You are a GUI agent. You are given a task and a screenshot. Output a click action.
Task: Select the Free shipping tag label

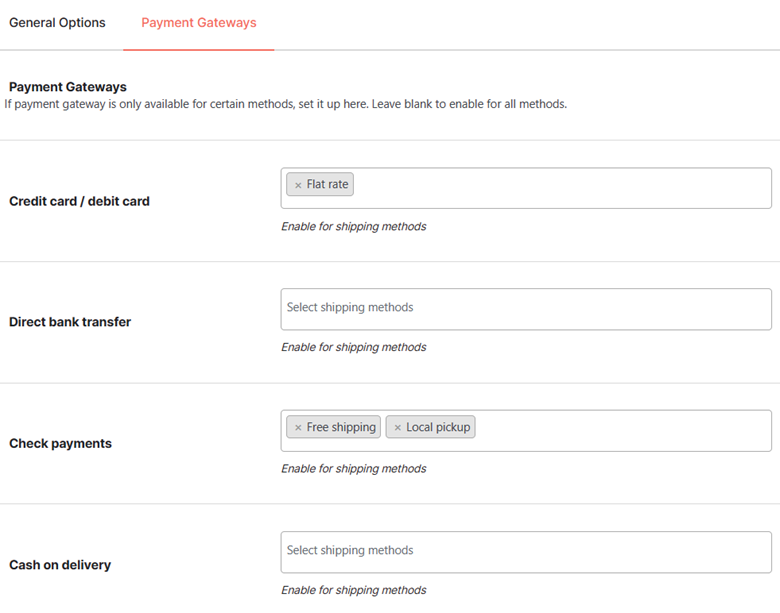tap(341, 427)
